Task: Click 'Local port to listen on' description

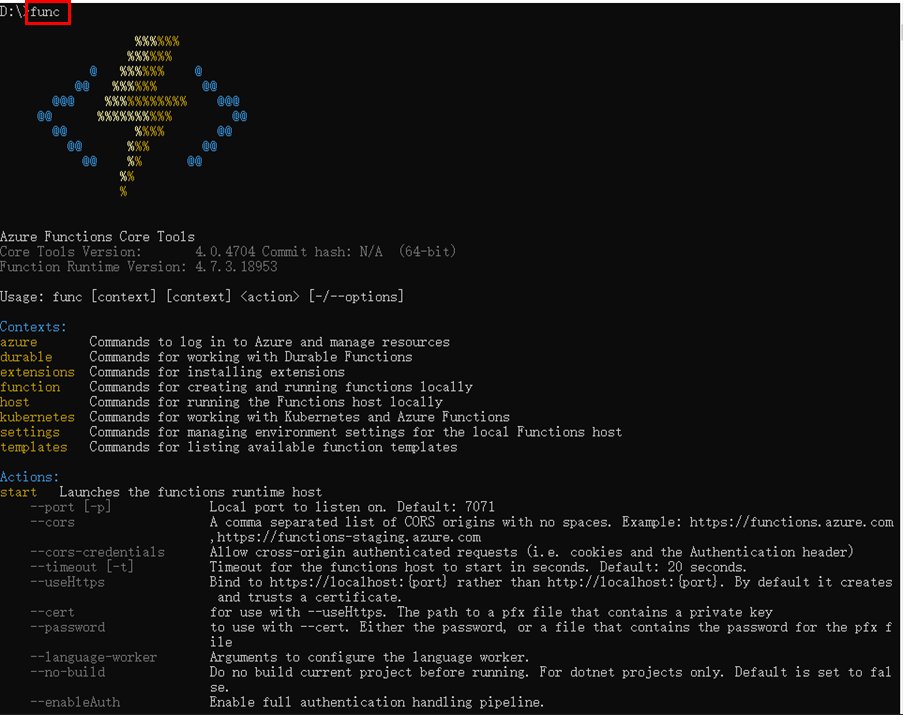Action: (352, 507)
